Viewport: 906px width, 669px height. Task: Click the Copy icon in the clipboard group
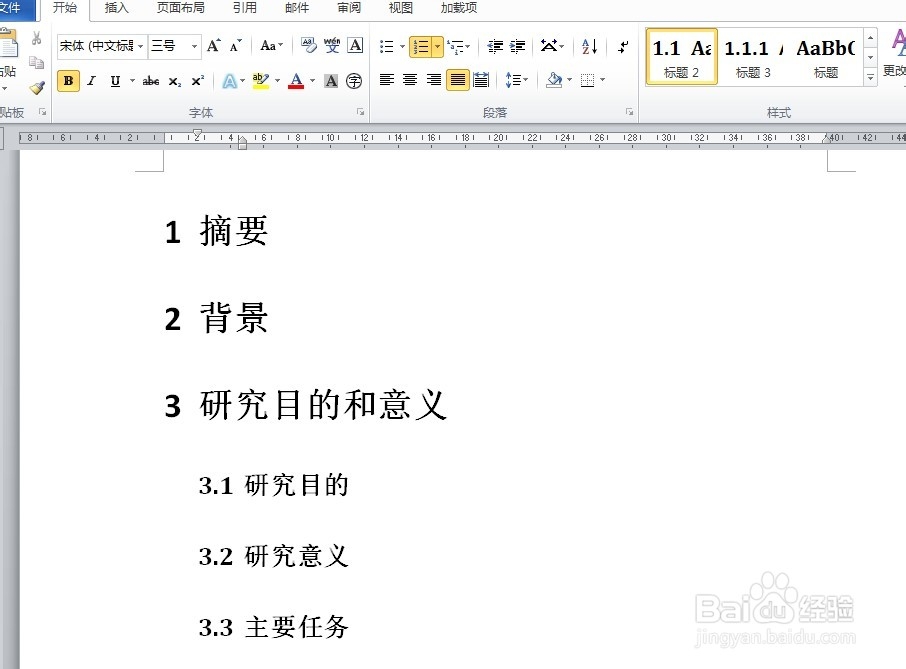(x=36, y=62)
